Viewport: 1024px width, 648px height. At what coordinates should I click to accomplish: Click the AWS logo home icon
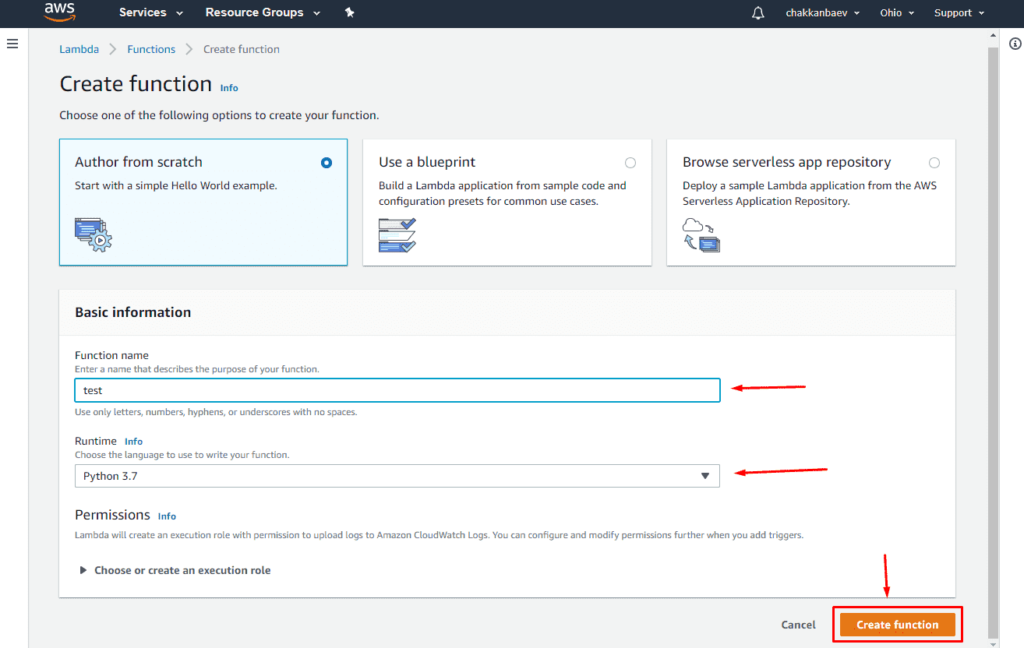click(x=60, y=13)
